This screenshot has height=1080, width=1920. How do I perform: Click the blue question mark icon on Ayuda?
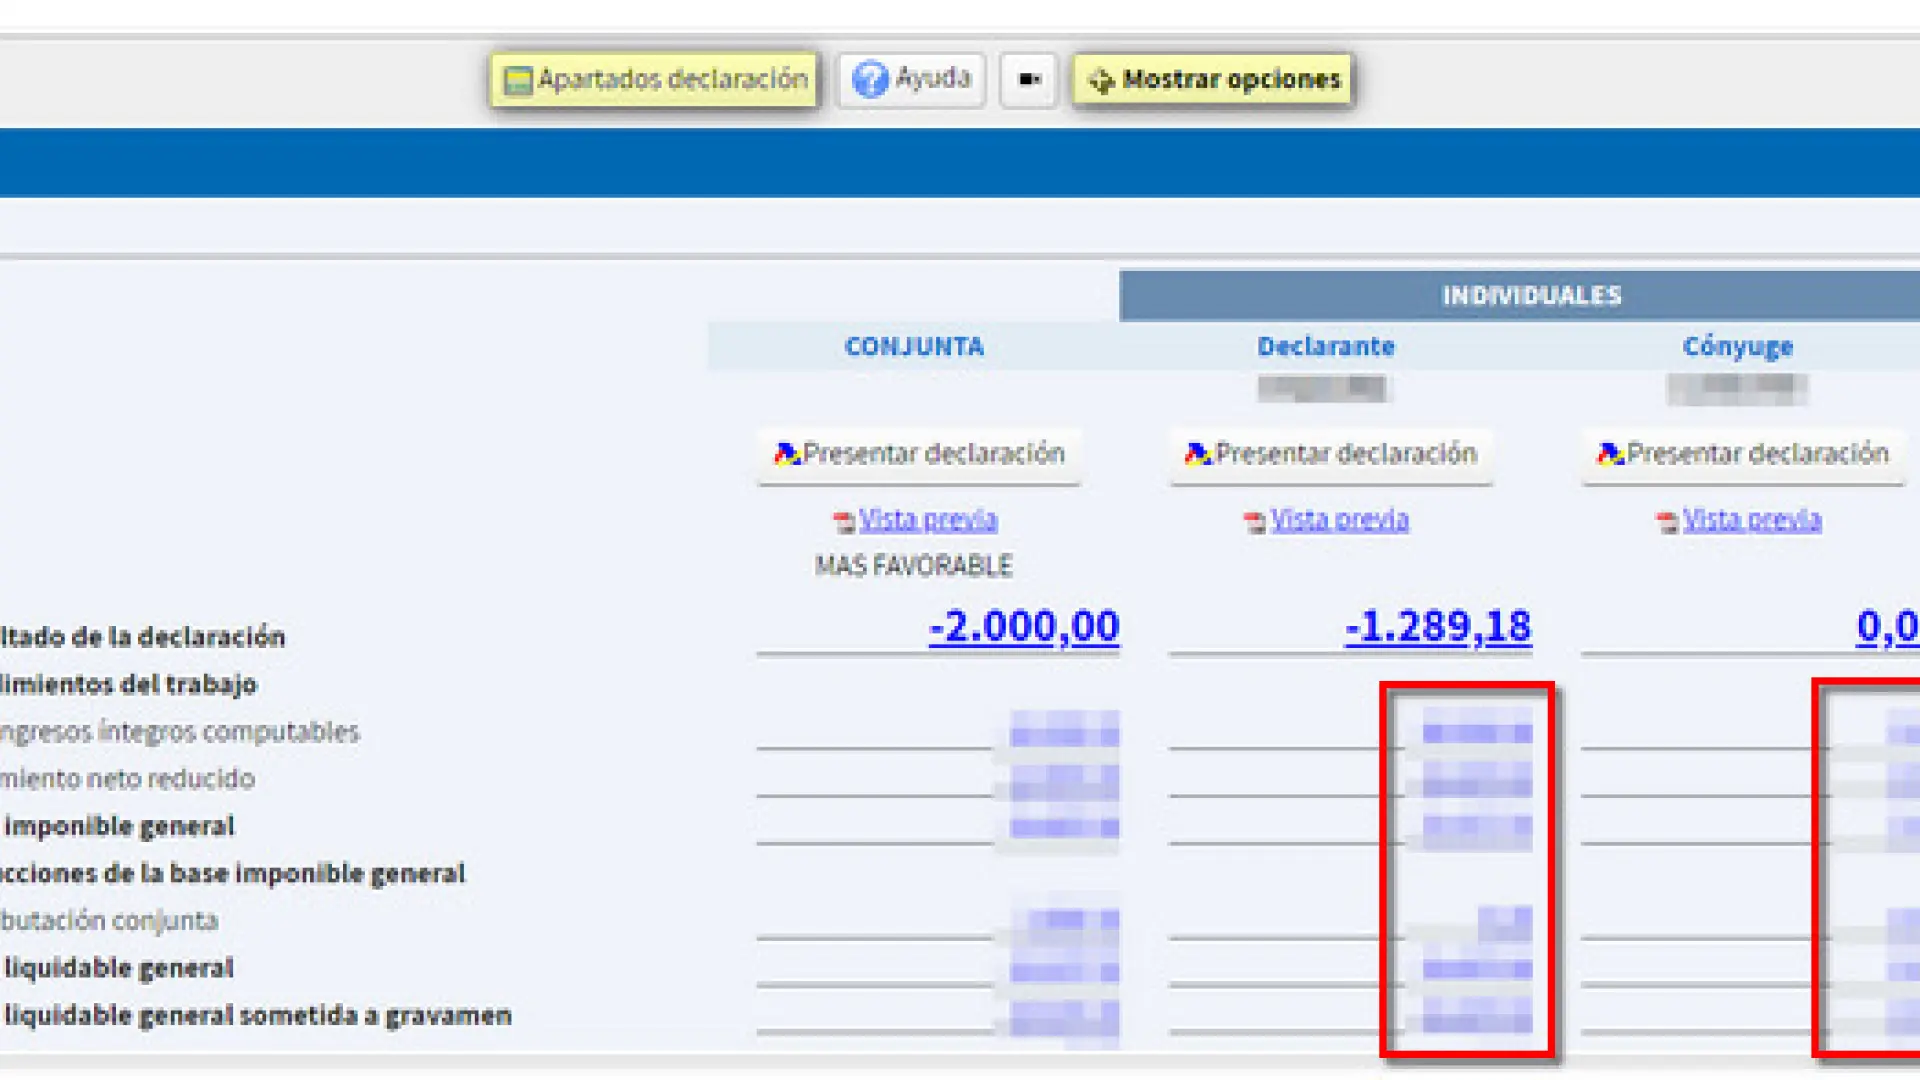(870, 79)
